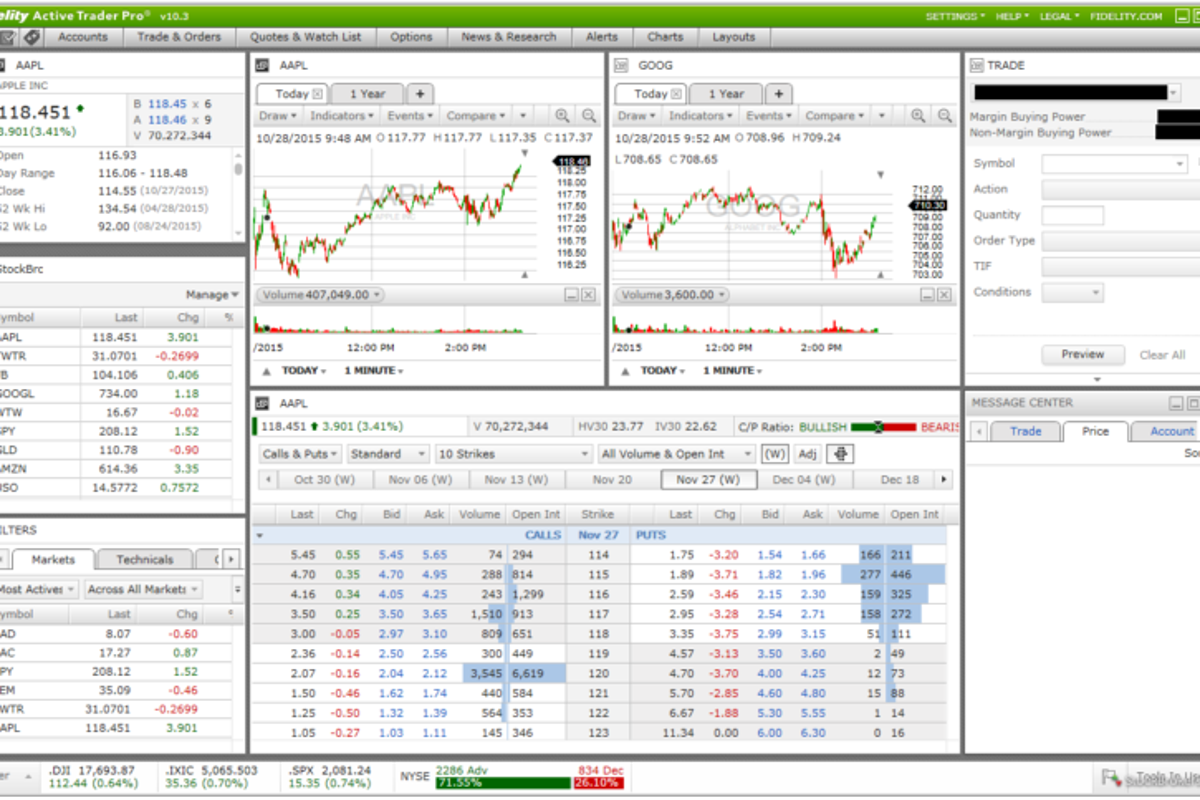Click the GOOG chart panel link icon

(622, 66)
